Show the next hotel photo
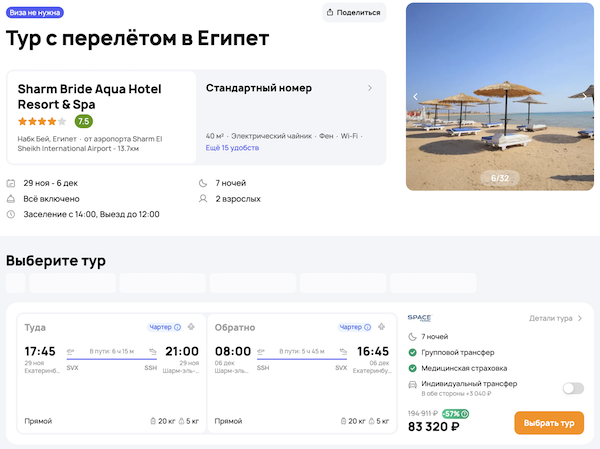Image resolution: width=600 pixels, height=449 pixels. (x=584, y=97)
